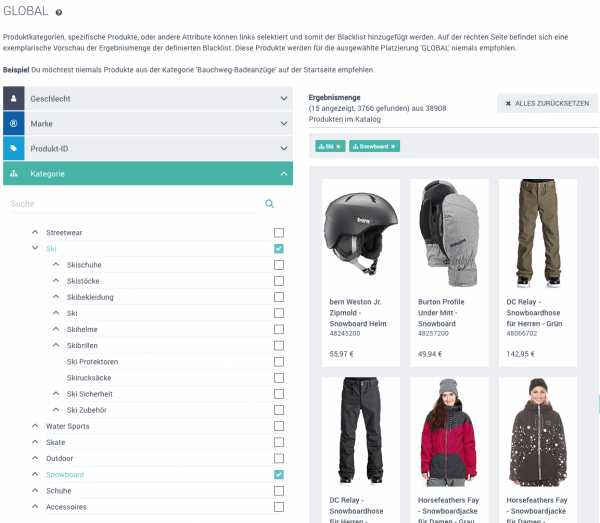Viewport: 600px width, 523px height.
Task: Check the Skistöcke checkbox
Action: click(279, 281)
